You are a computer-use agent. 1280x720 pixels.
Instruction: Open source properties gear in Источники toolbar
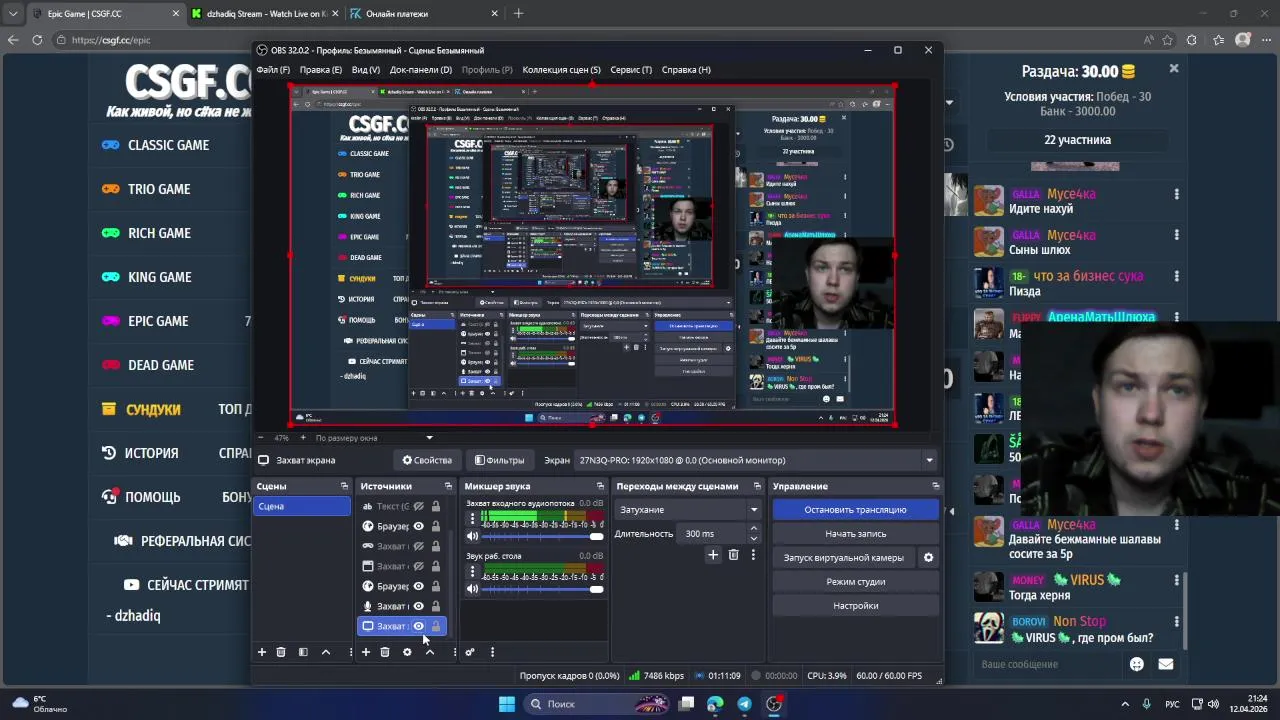coord(407,652)
